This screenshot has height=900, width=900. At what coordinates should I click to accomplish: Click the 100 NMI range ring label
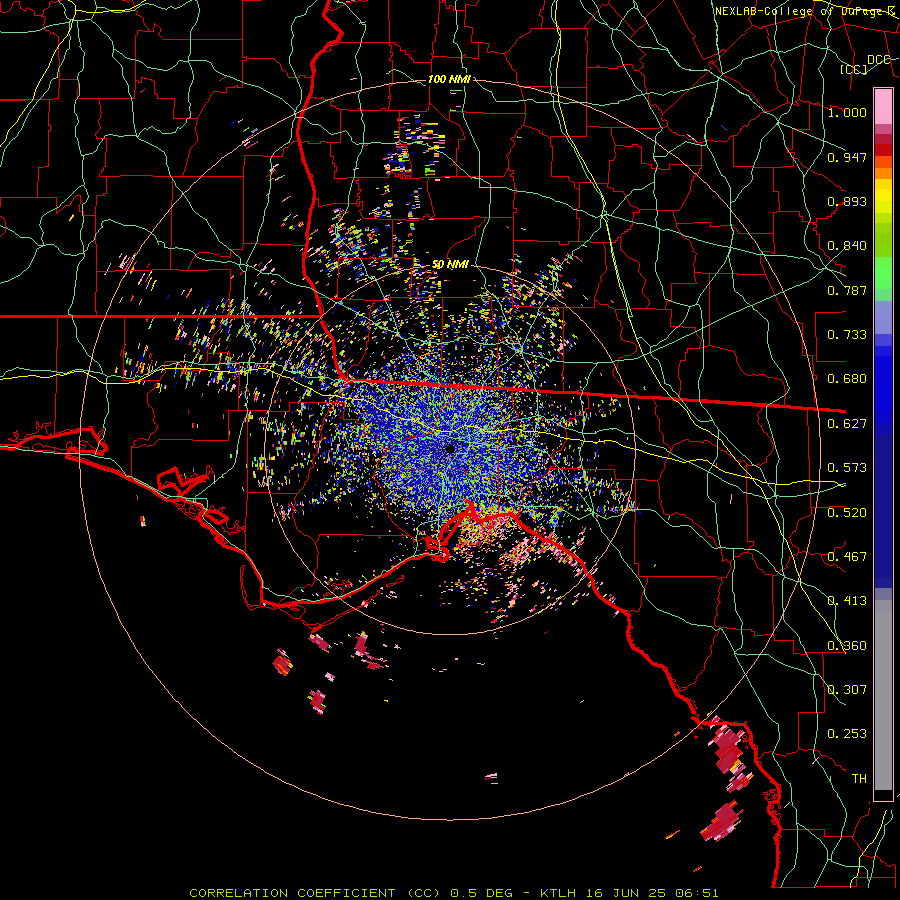click(x=449, y=79)
